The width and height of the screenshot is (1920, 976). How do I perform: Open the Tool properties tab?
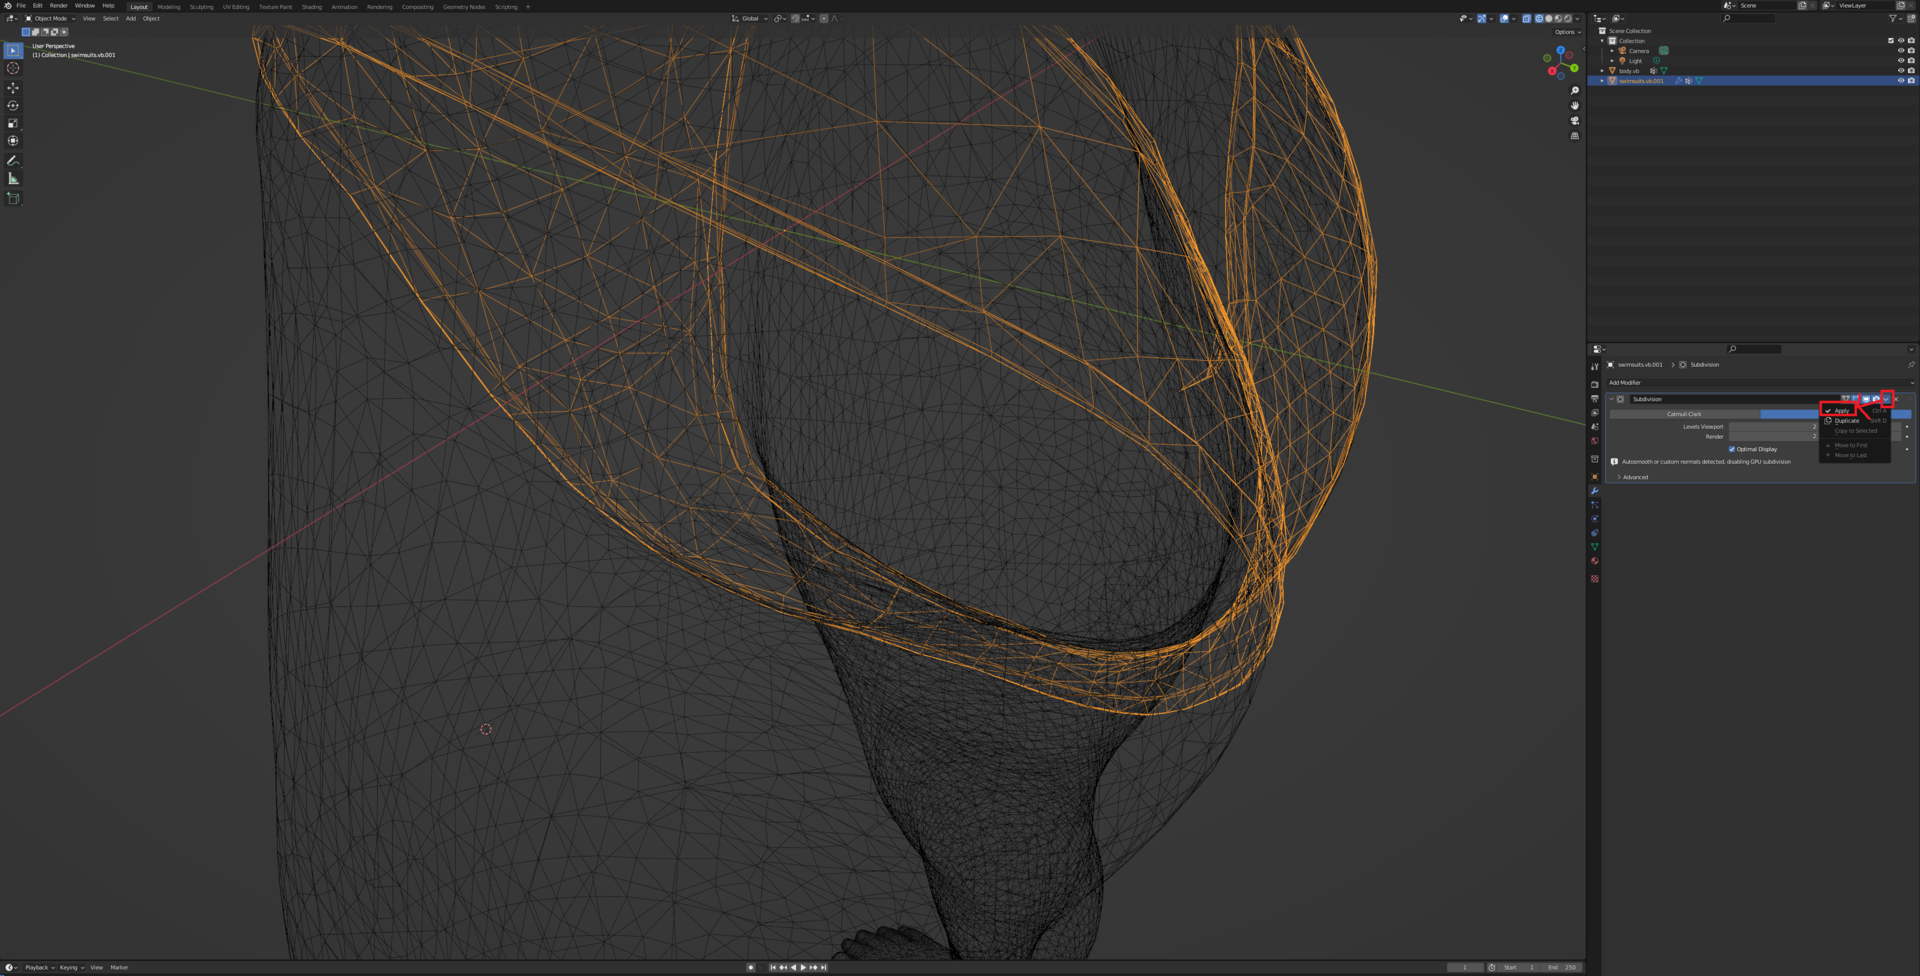pyautogui.click(x=1595, y=367)
